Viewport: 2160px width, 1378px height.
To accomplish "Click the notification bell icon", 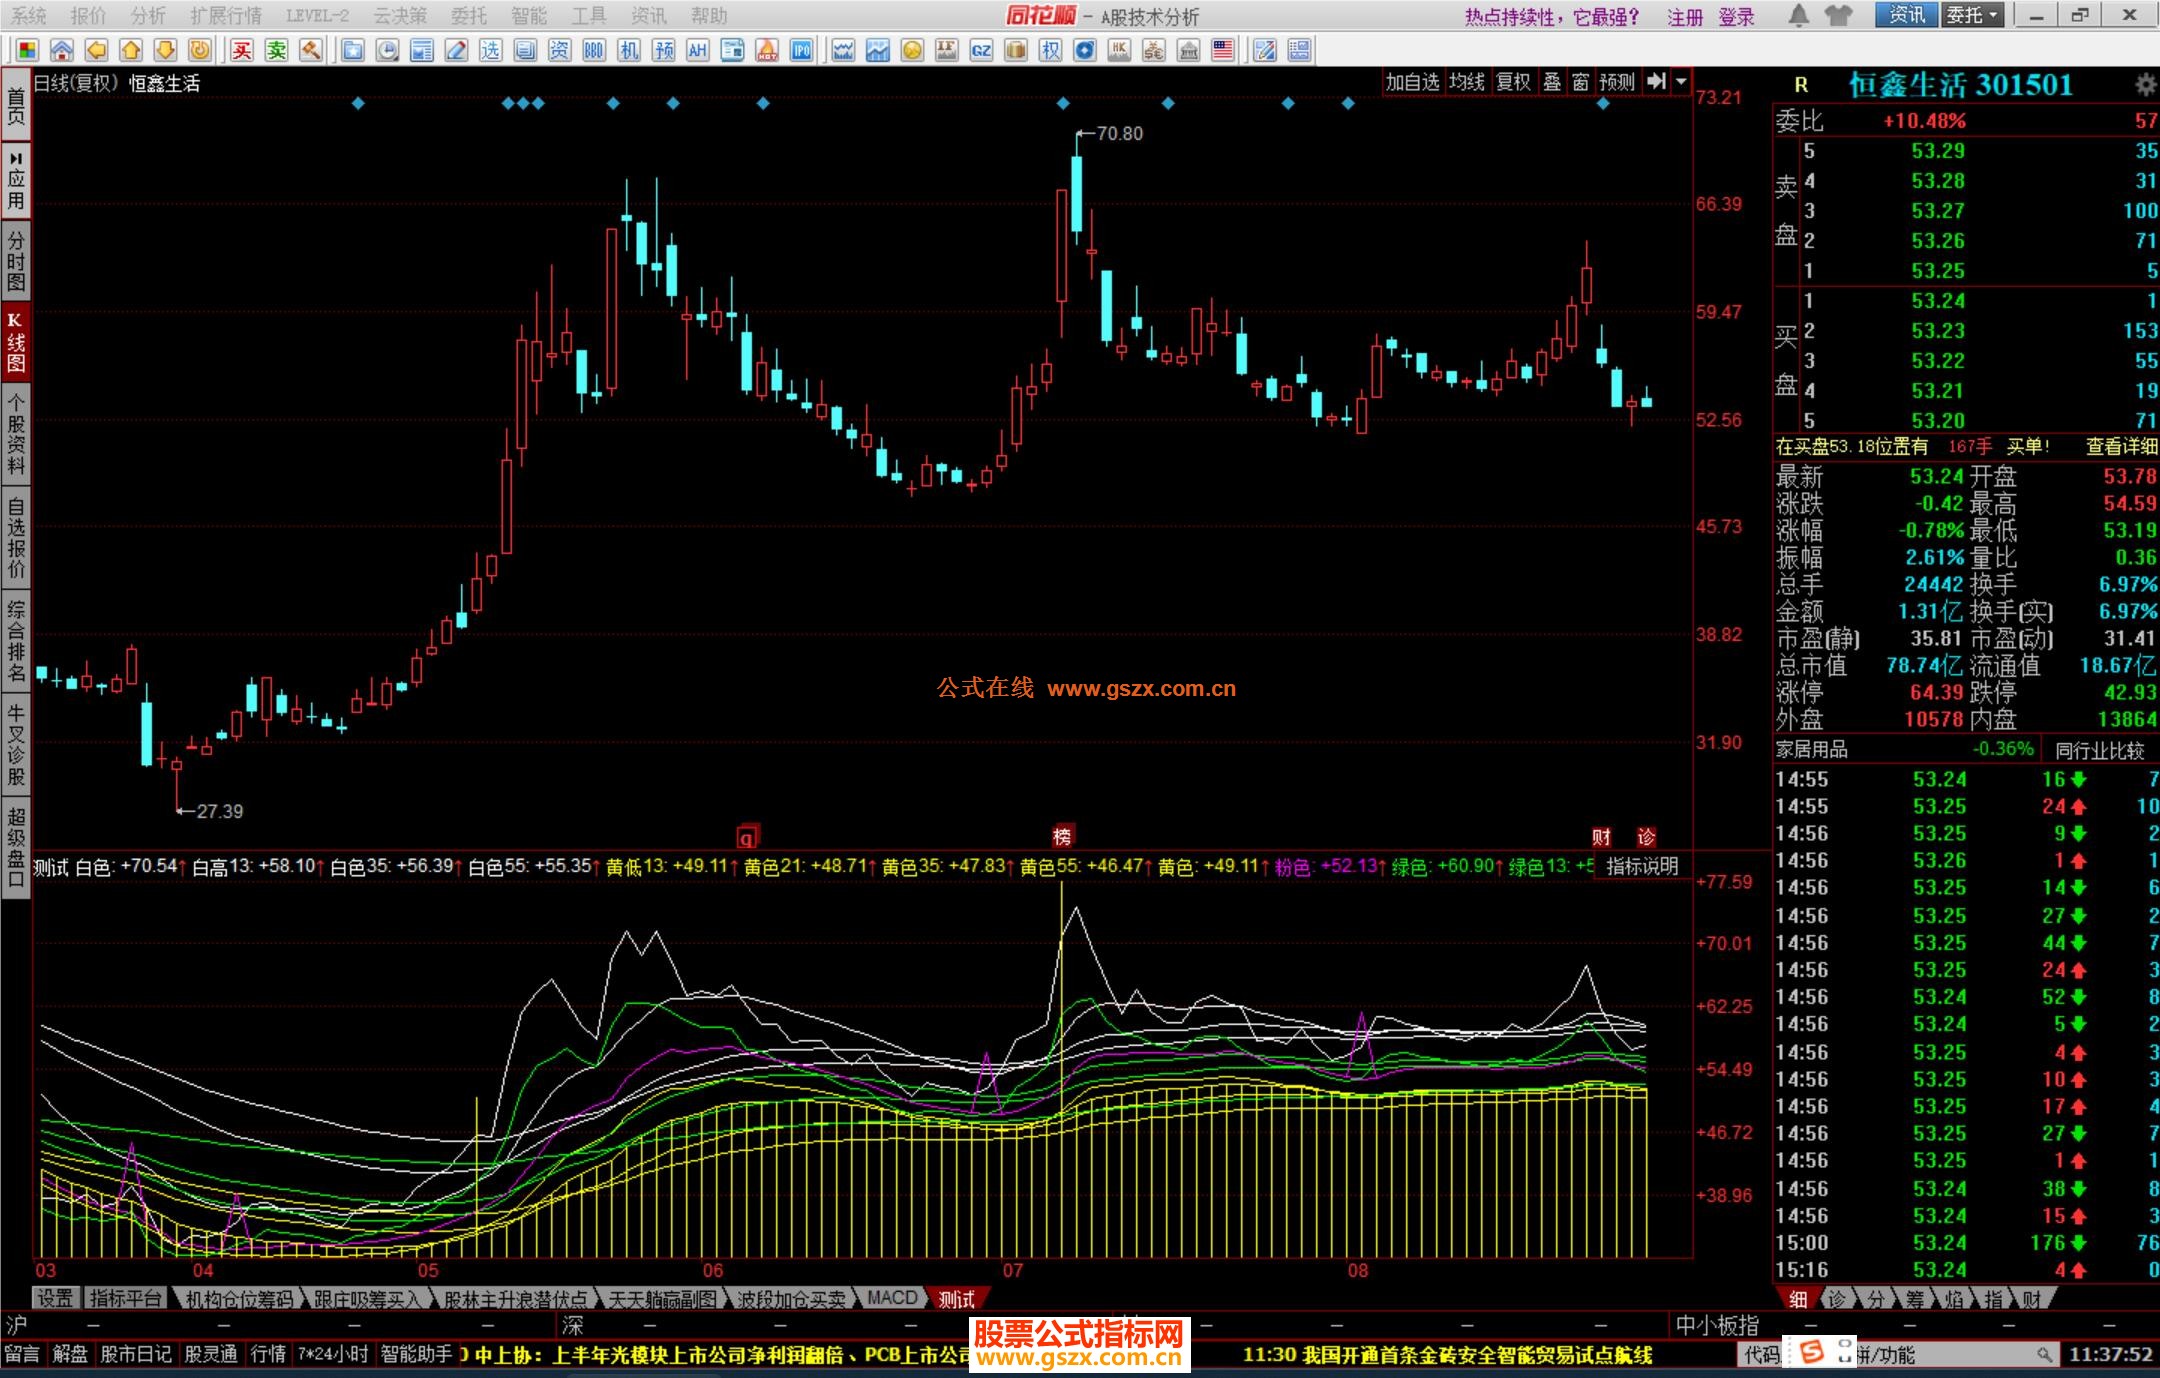I will pyautogui.click(x=1798, y=15).
